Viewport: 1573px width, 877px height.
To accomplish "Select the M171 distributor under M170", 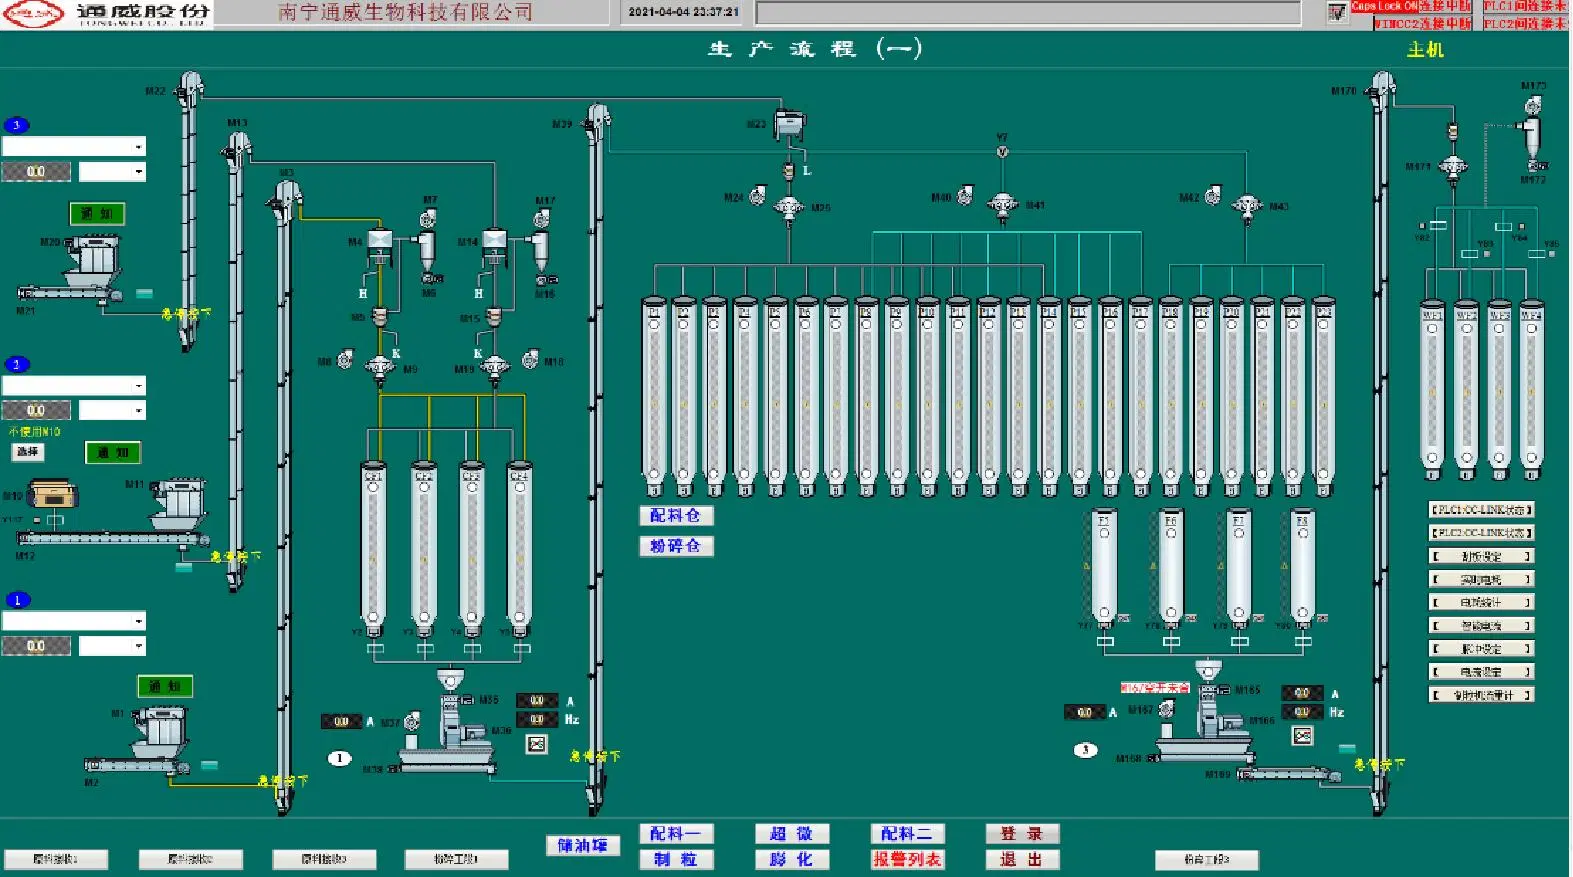I will (x=1452, y=168).
